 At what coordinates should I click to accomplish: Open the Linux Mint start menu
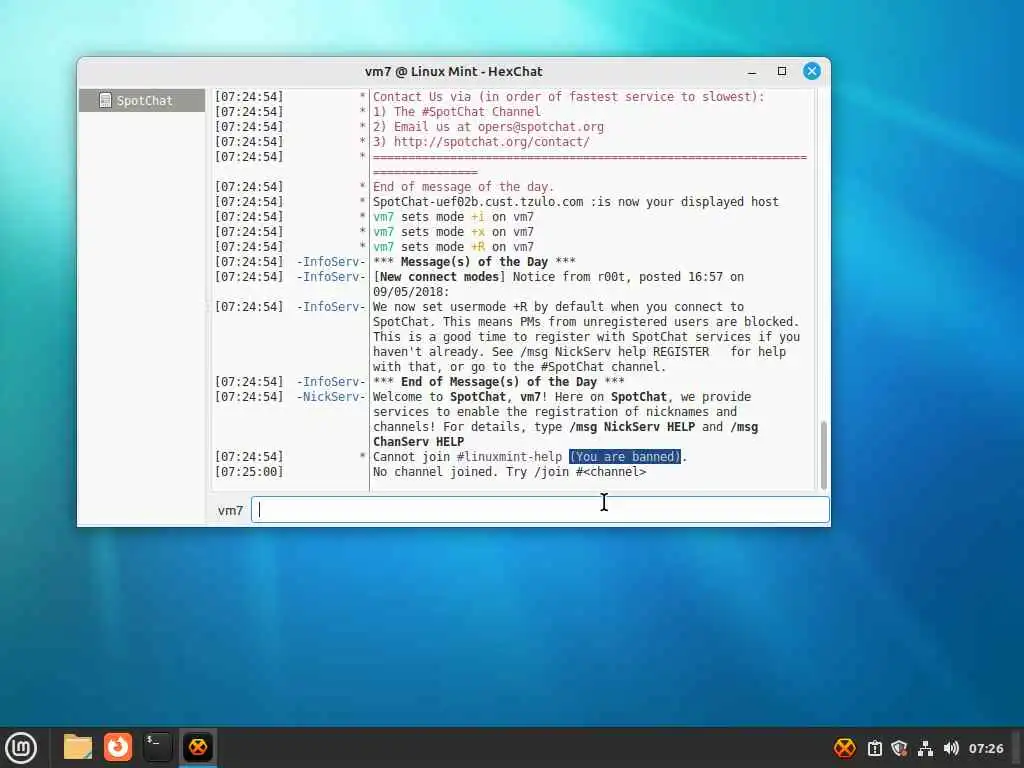pyautogui.click(x=21, y=748)
